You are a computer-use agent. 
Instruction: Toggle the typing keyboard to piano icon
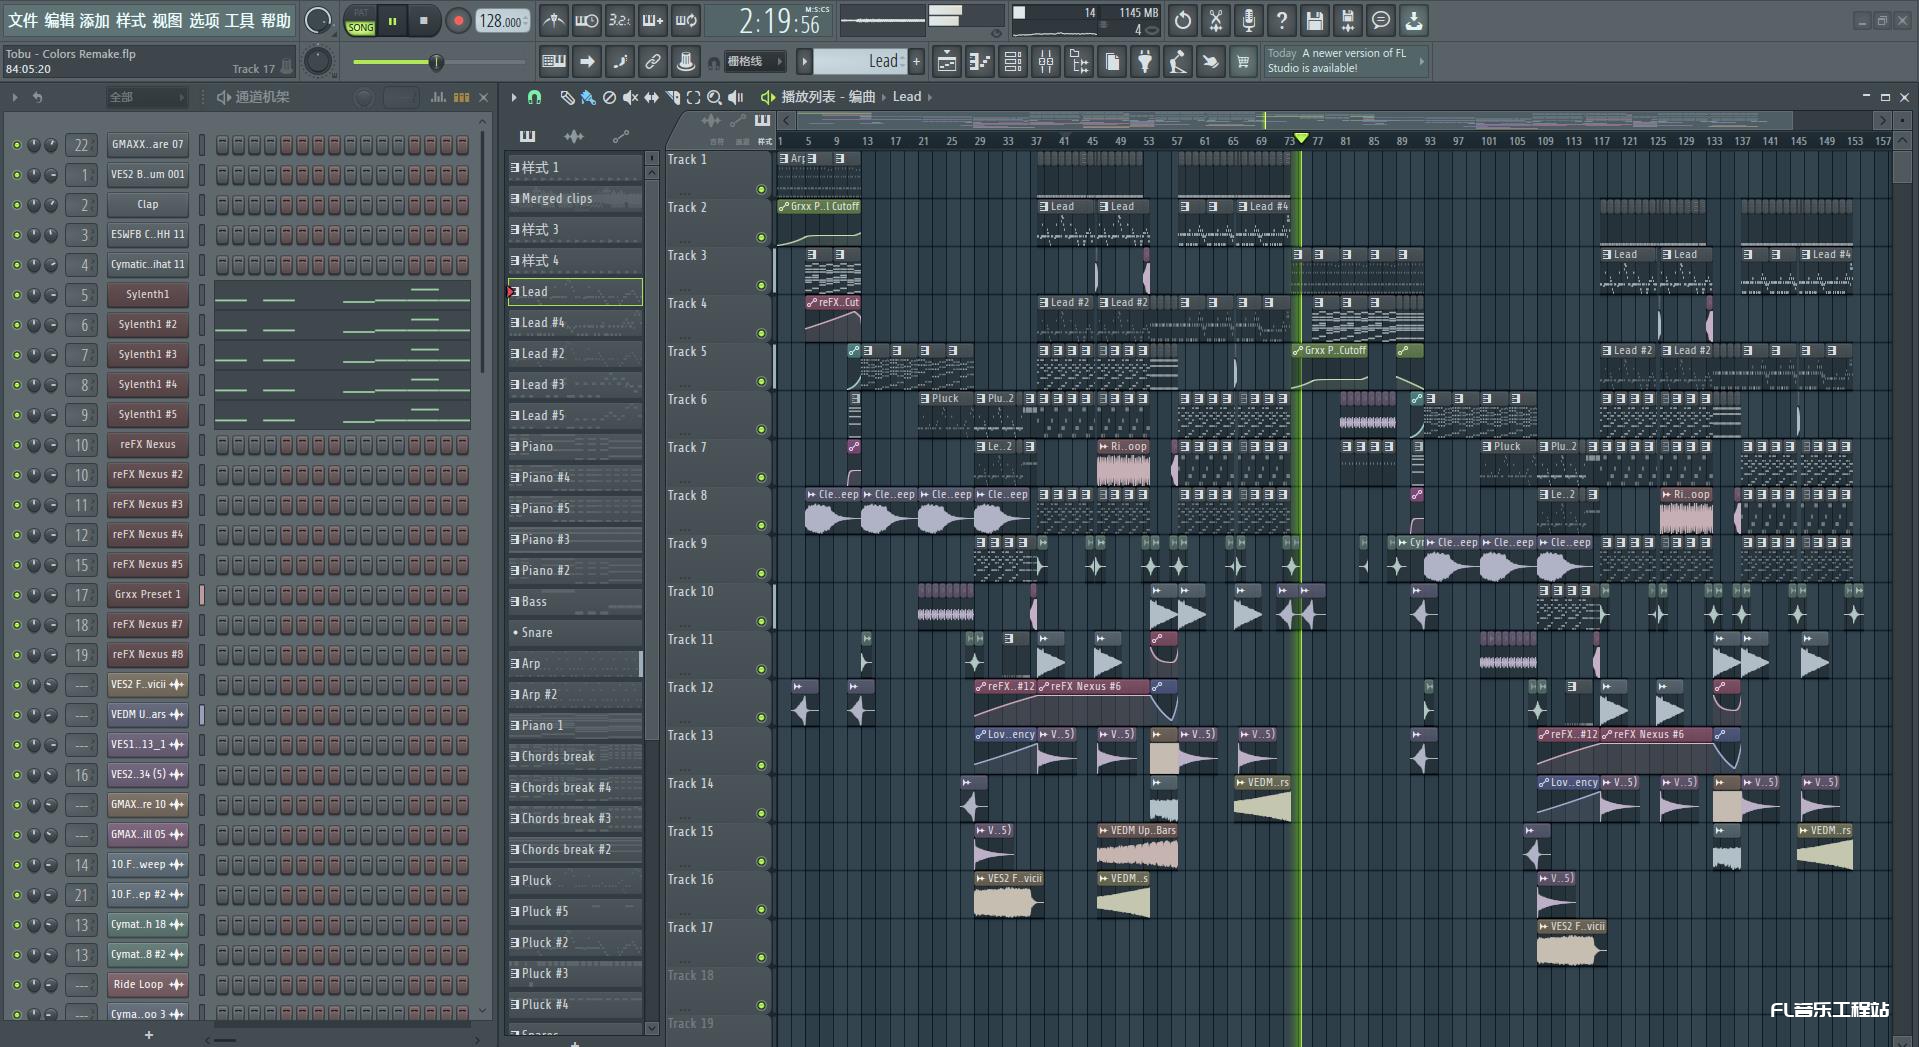pos(553,62)
